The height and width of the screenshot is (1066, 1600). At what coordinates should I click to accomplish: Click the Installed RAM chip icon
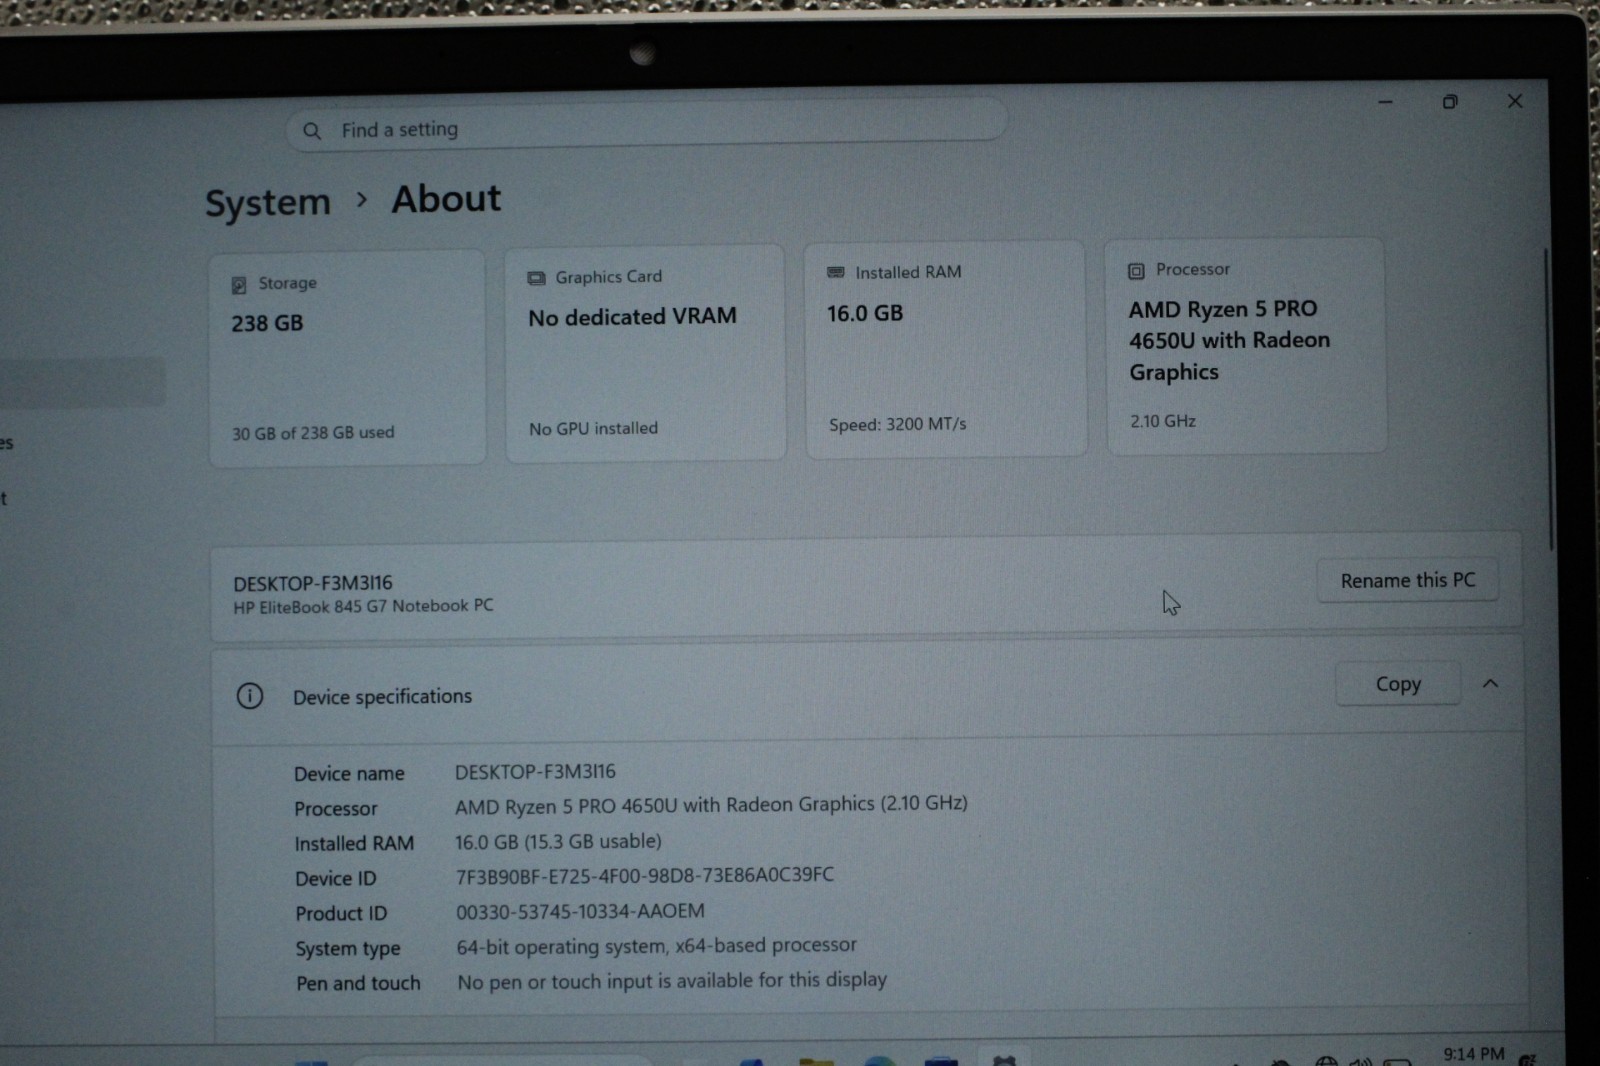click(x=836, y=272)
